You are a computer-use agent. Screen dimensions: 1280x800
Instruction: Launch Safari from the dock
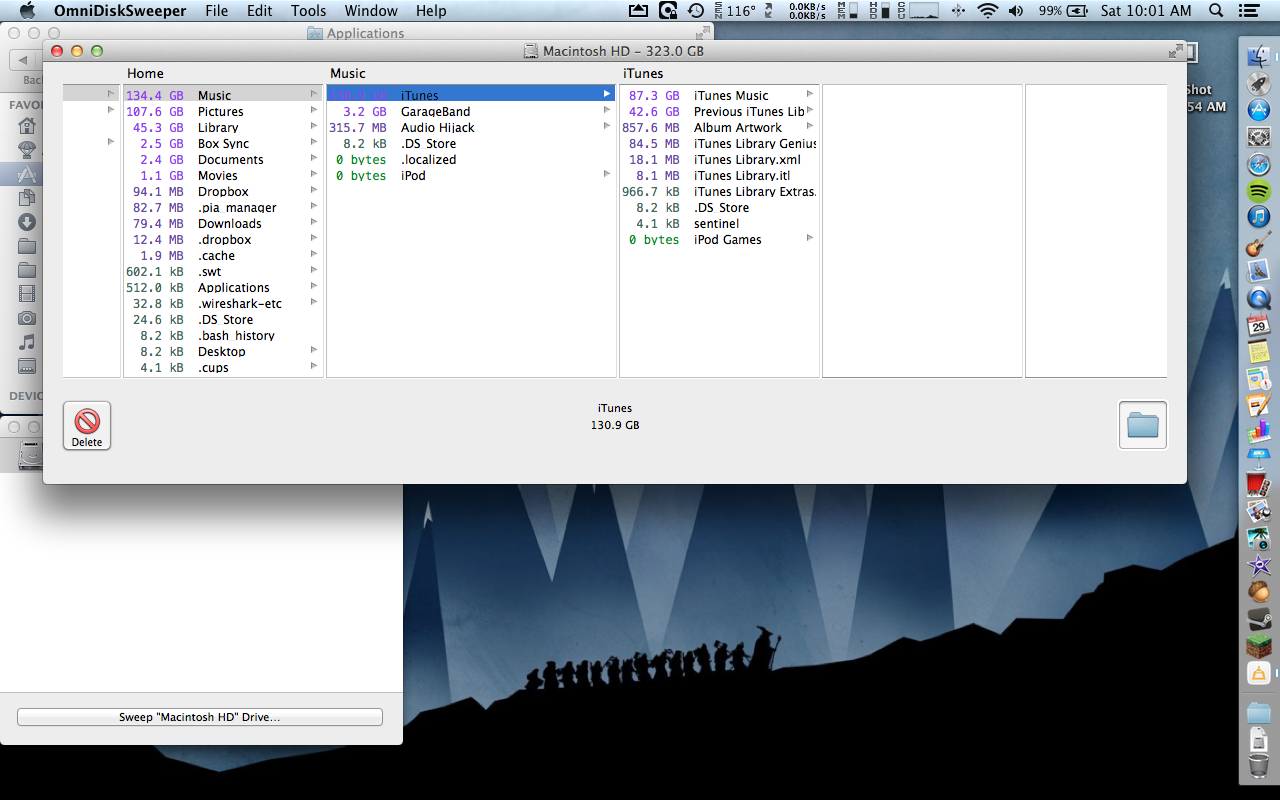click(x=1259, y=164)
